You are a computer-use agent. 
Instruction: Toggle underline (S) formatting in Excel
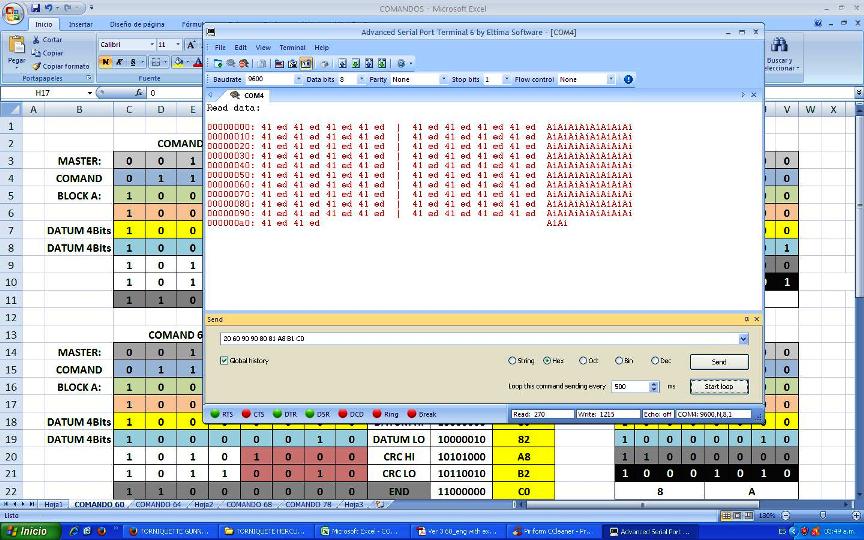tap(133, 62)
